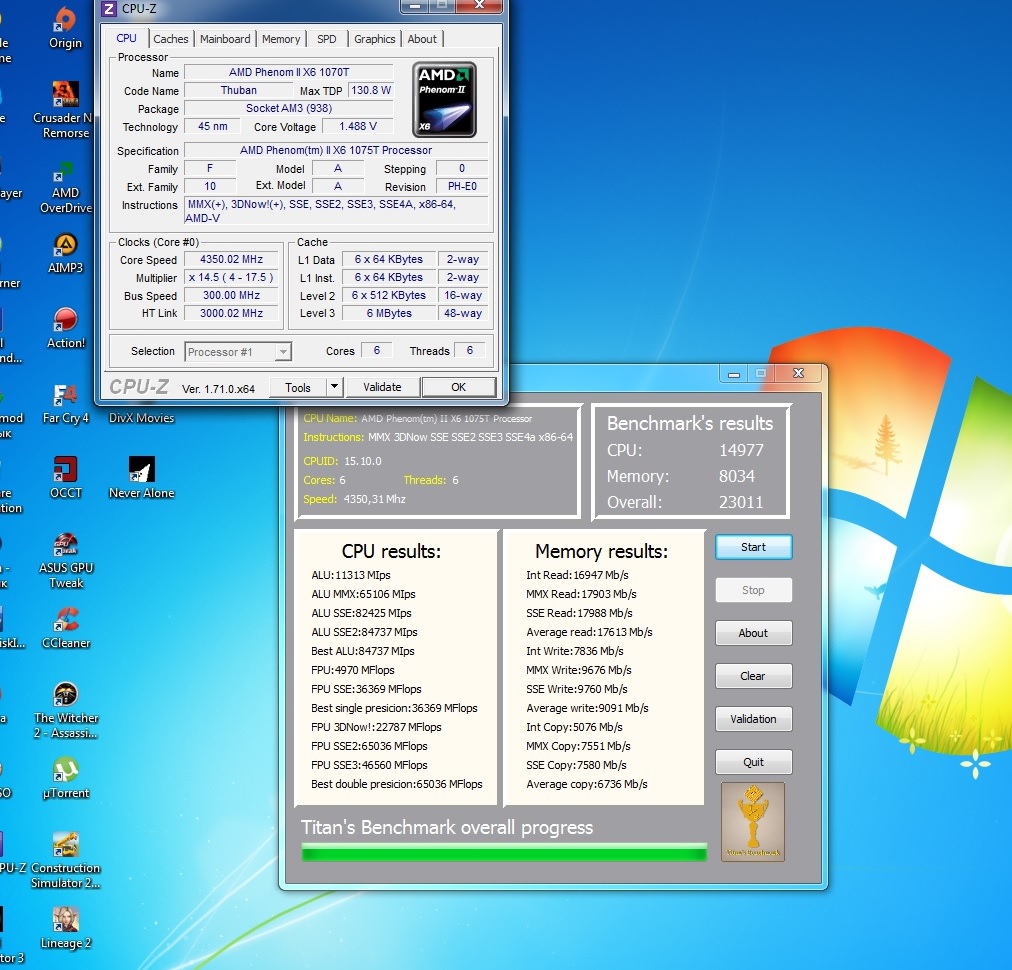Click the Titan's Benchmark trophy logo

pyautogui.click(x=753, y=822)
